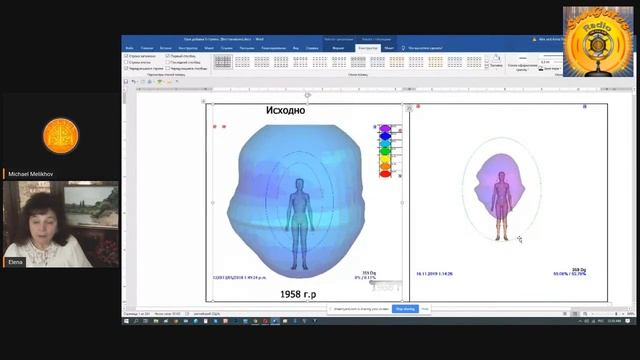
Task: Click the Michael Melikhov participant tile
Action: pyautogui.click(x=61, y=137)
